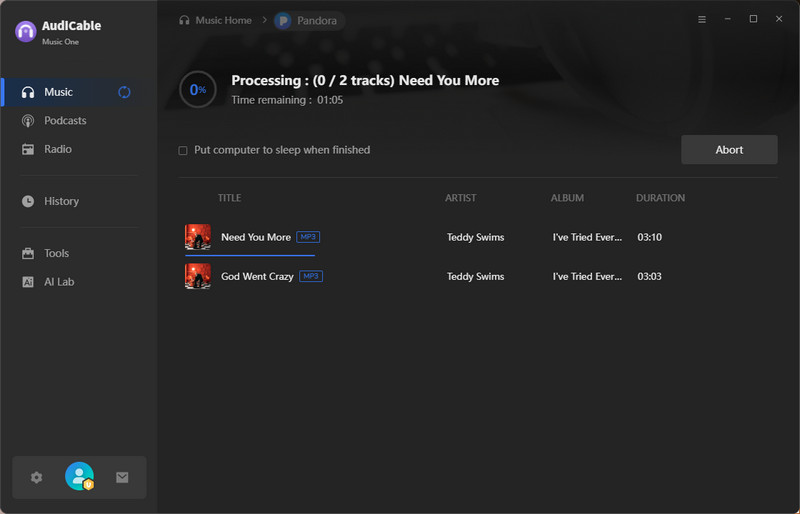Click the user account avatar

[x=80, y=476]
